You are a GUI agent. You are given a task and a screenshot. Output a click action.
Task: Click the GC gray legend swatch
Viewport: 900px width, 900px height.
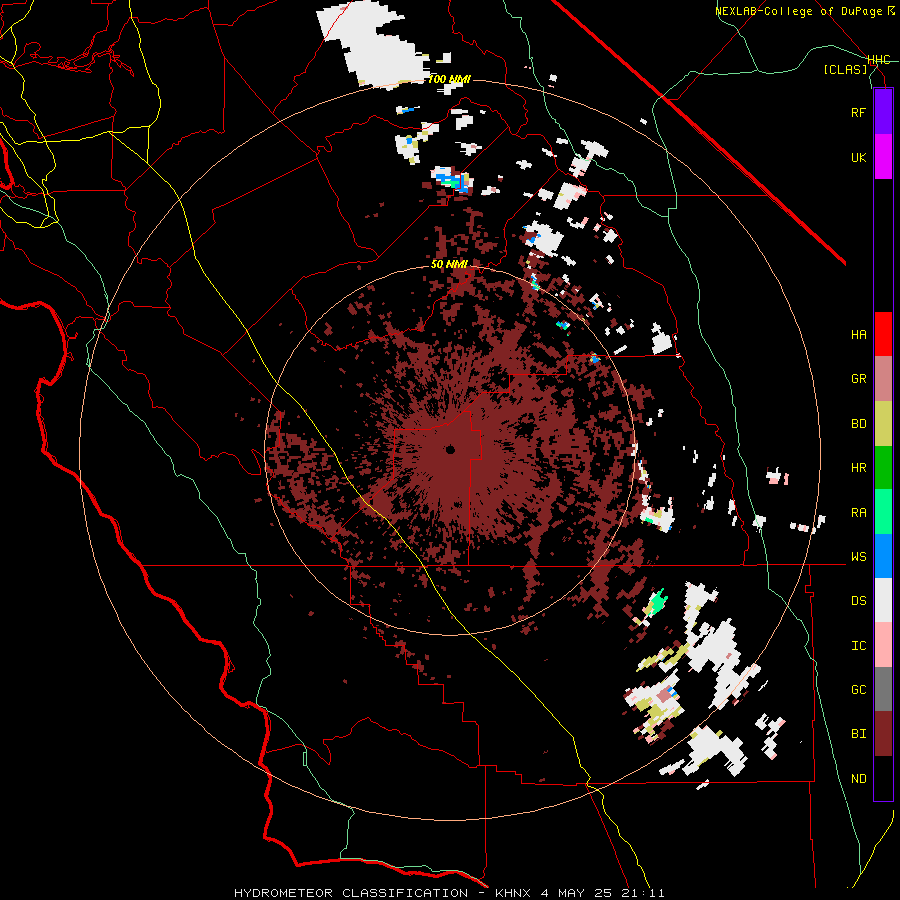(x=883, y=689)
